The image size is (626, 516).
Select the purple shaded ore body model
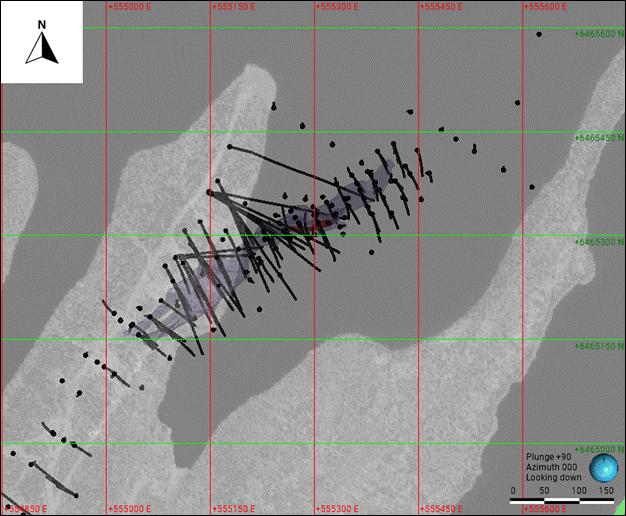[x=200, y=290]
